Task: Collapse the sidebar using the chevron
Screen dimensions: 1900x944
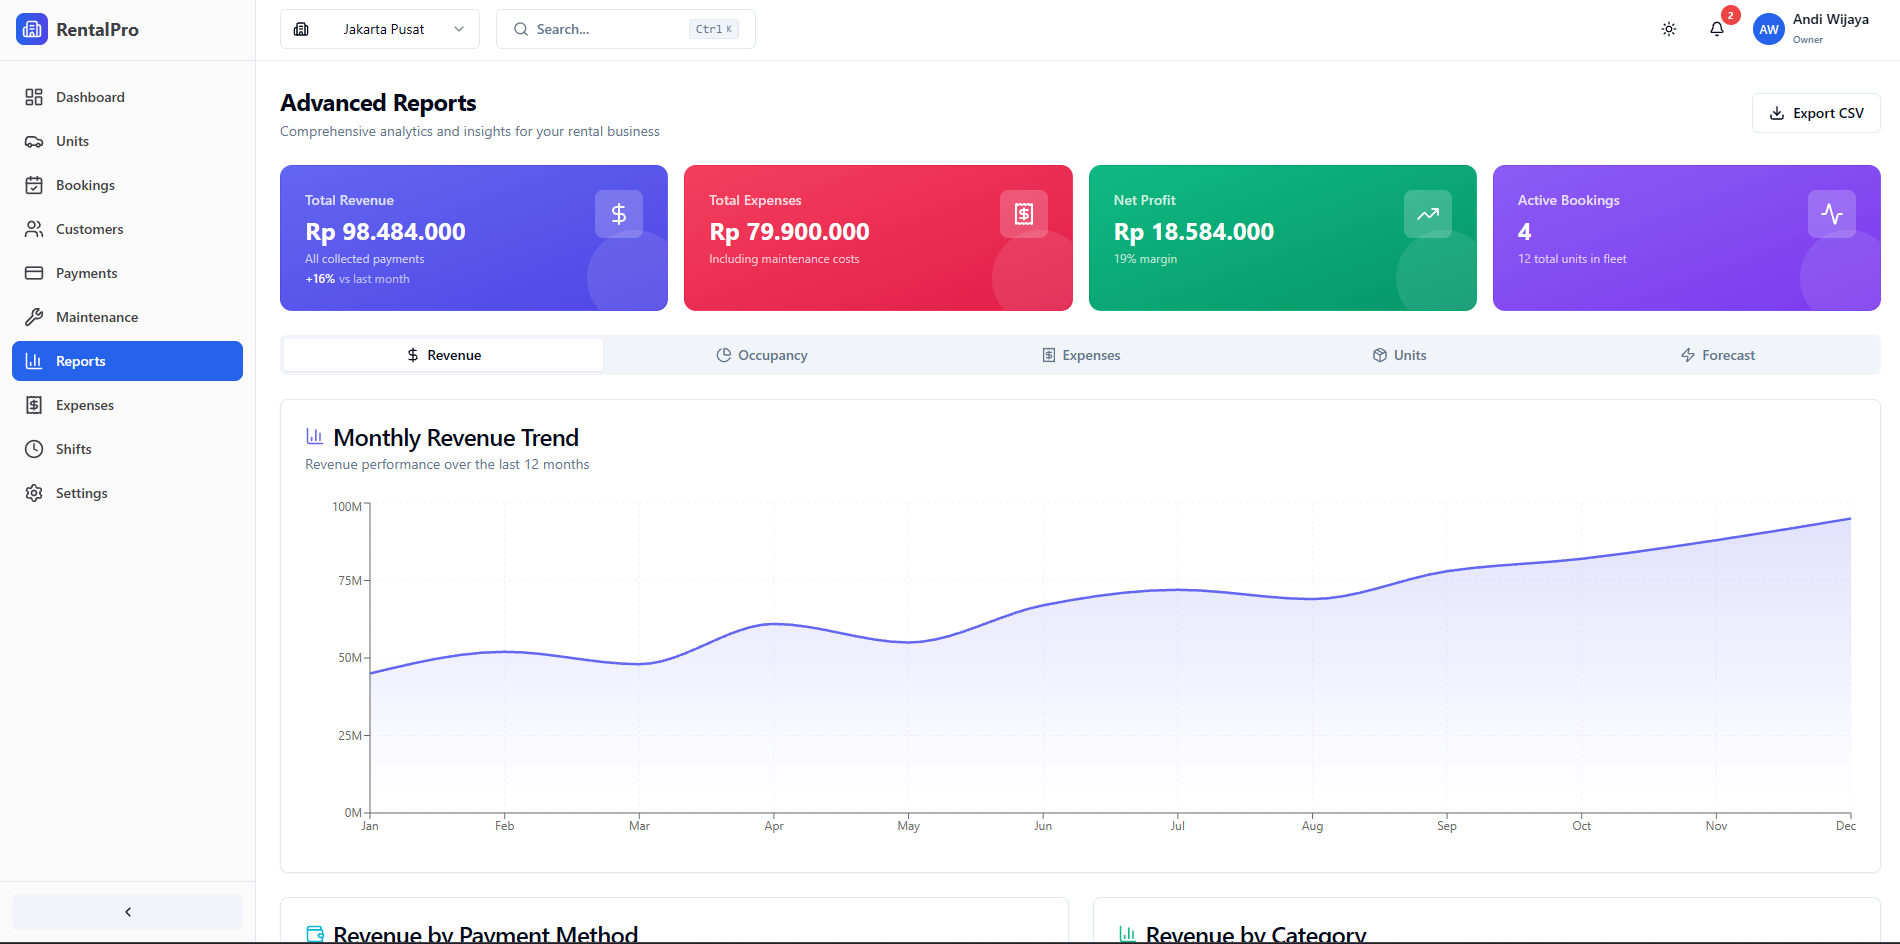Action: coord(127,912)
